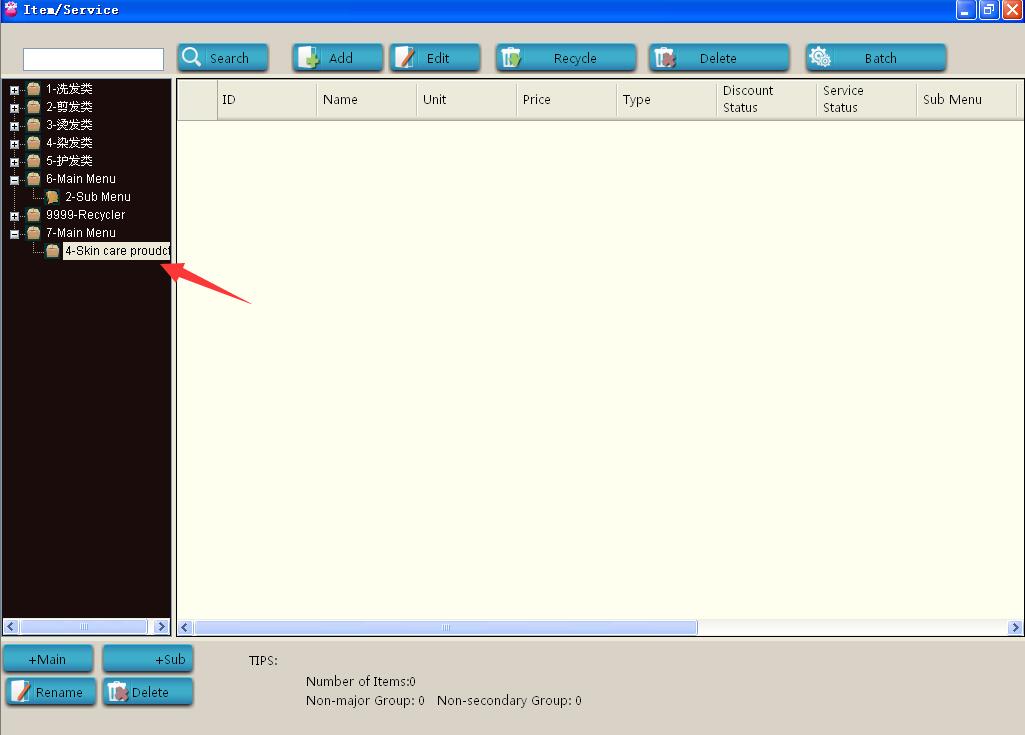Expand the 9999-Recycler node
The height and width of the screenshot is (735, 1025).
(x=14, y=216)
